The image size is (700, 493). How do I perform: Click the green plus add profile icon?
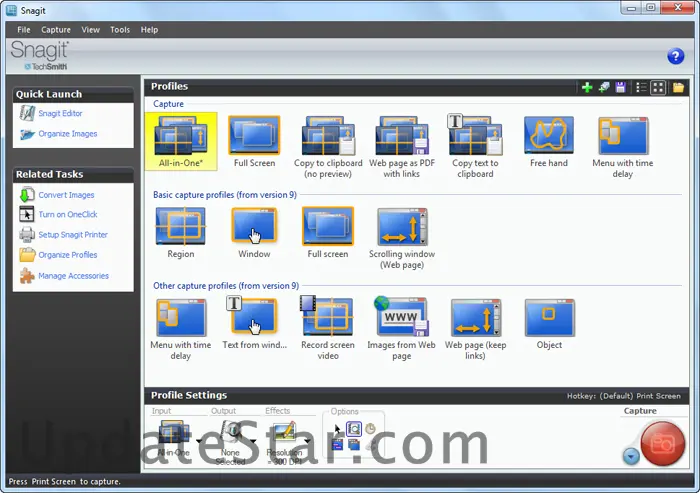(587, 87)
